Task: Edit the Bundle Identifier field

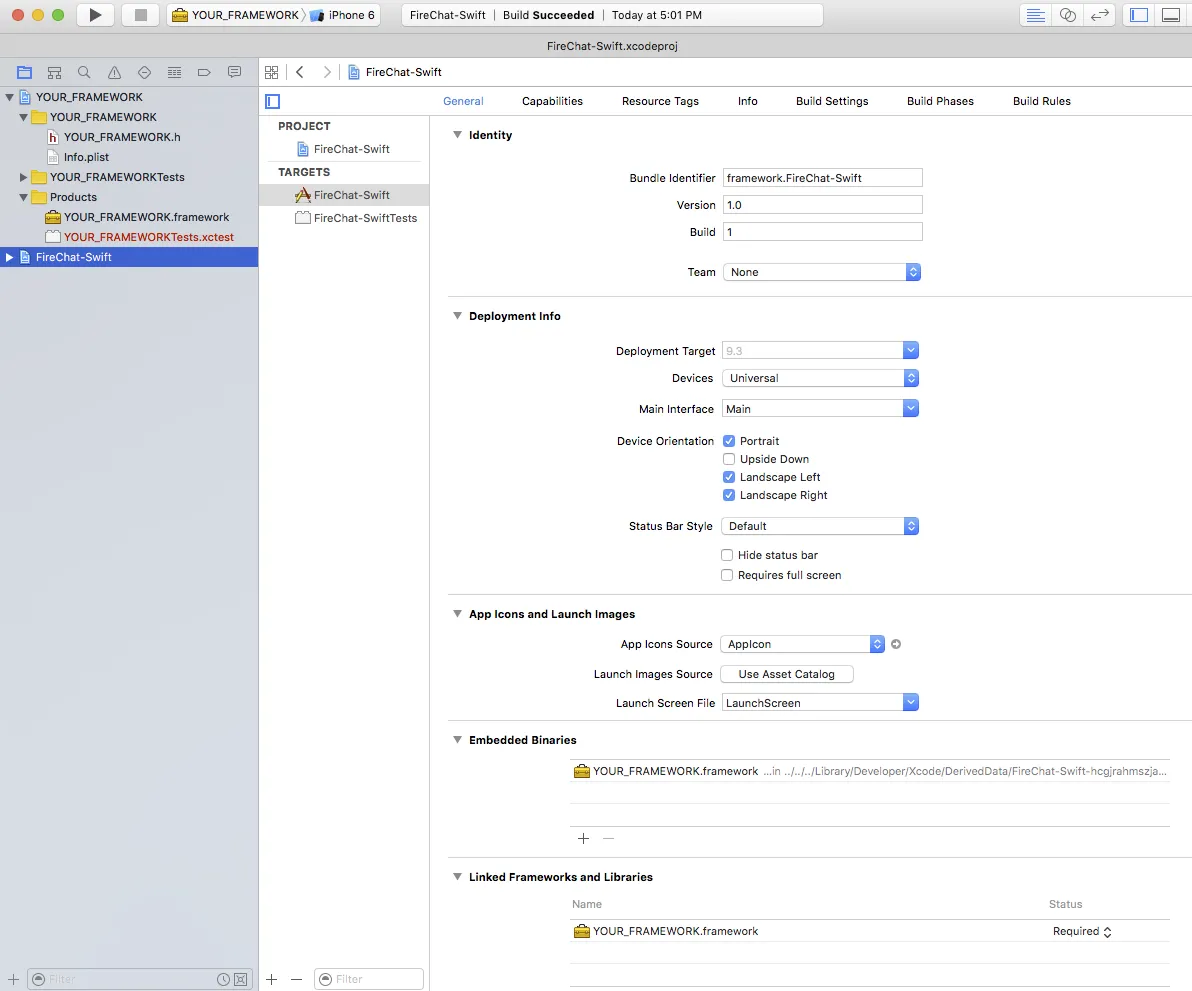Action: pyautogui.click(x=823, y=178)
